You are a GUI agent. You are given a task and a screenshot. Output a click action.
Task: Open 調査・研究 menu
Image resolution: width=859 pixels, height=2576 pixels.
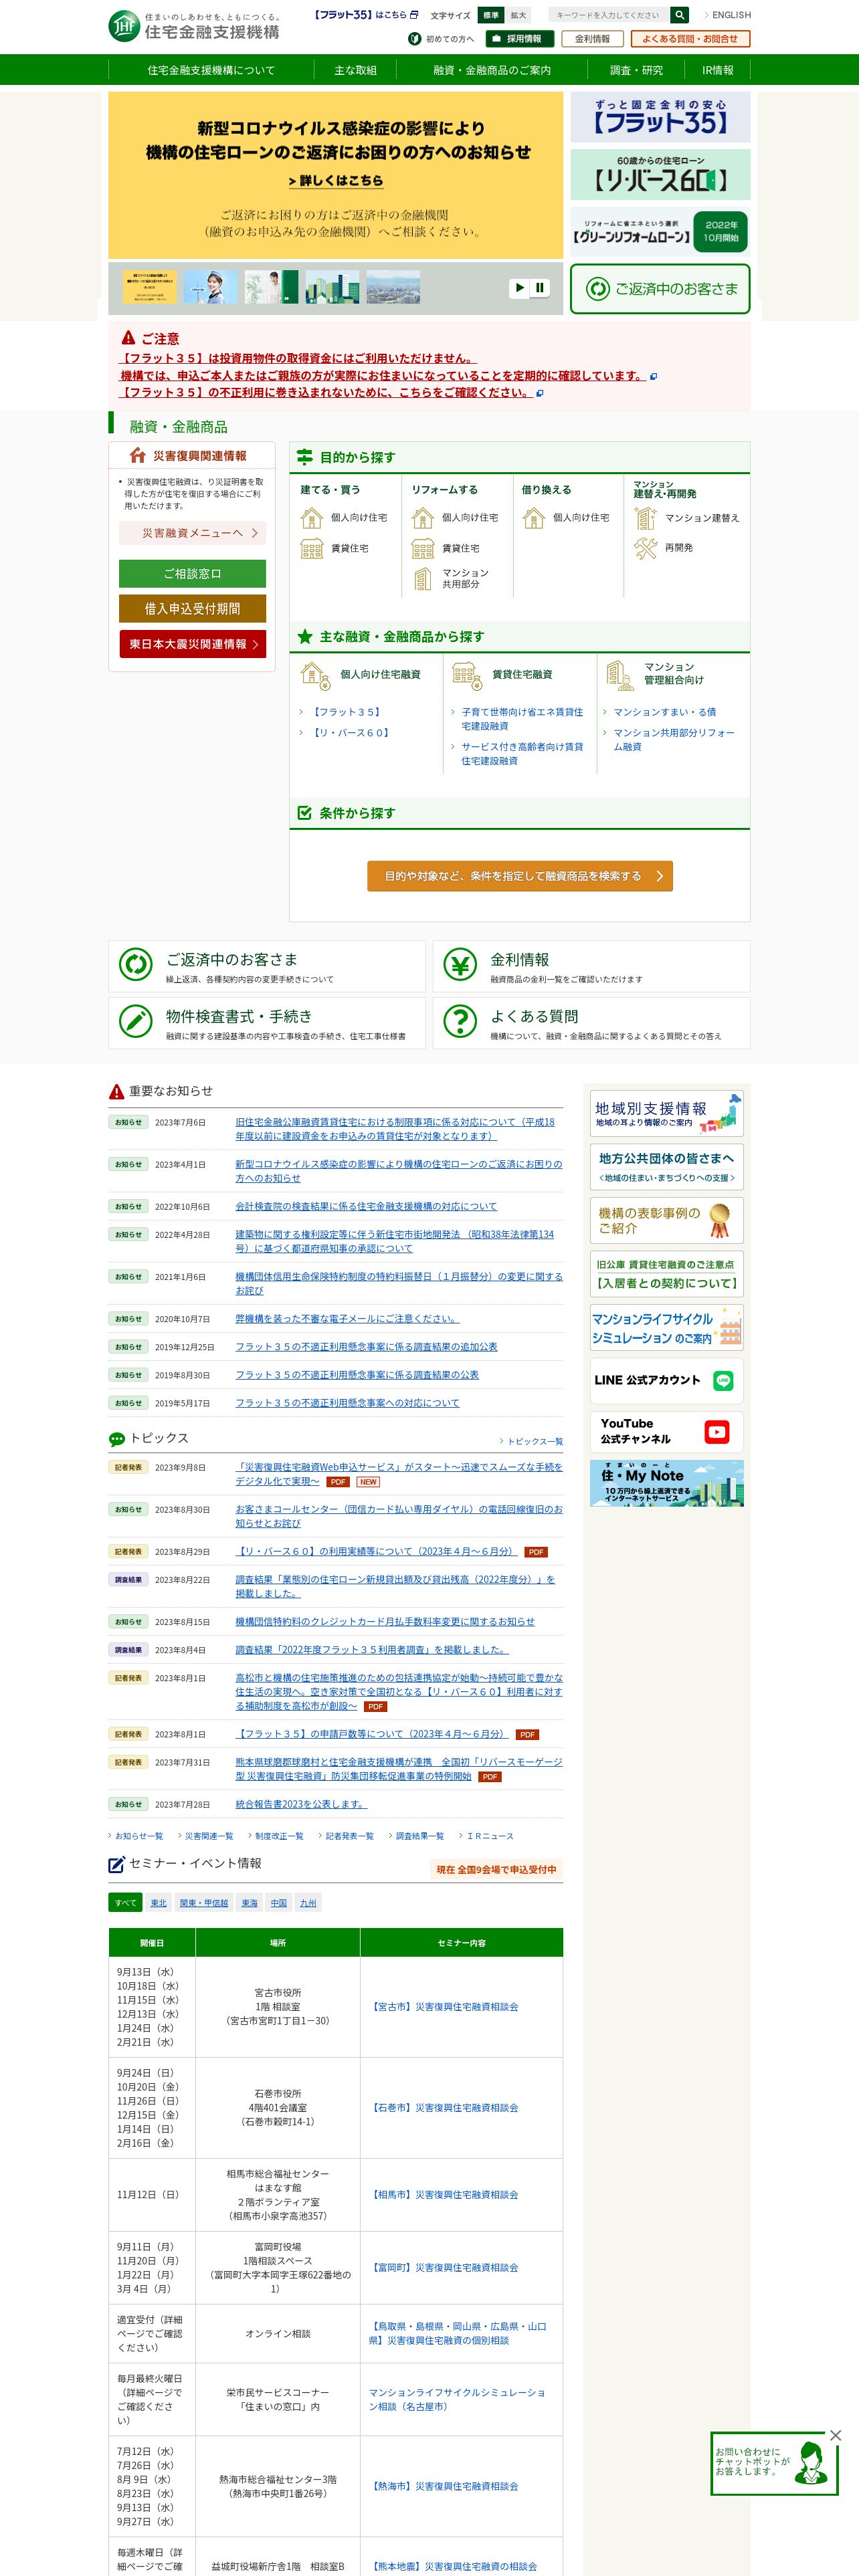[637, 70]
